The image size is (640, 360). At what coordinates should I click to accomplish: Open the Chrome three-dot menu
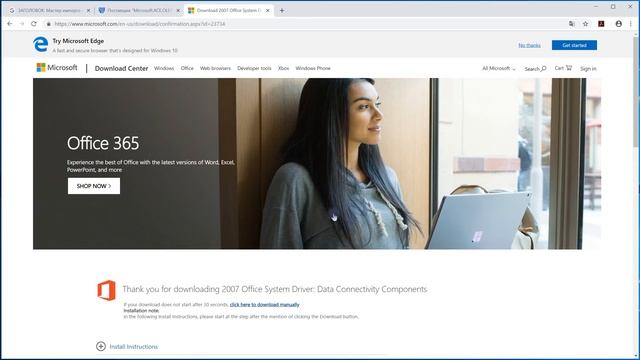click(x=631, y=24)
